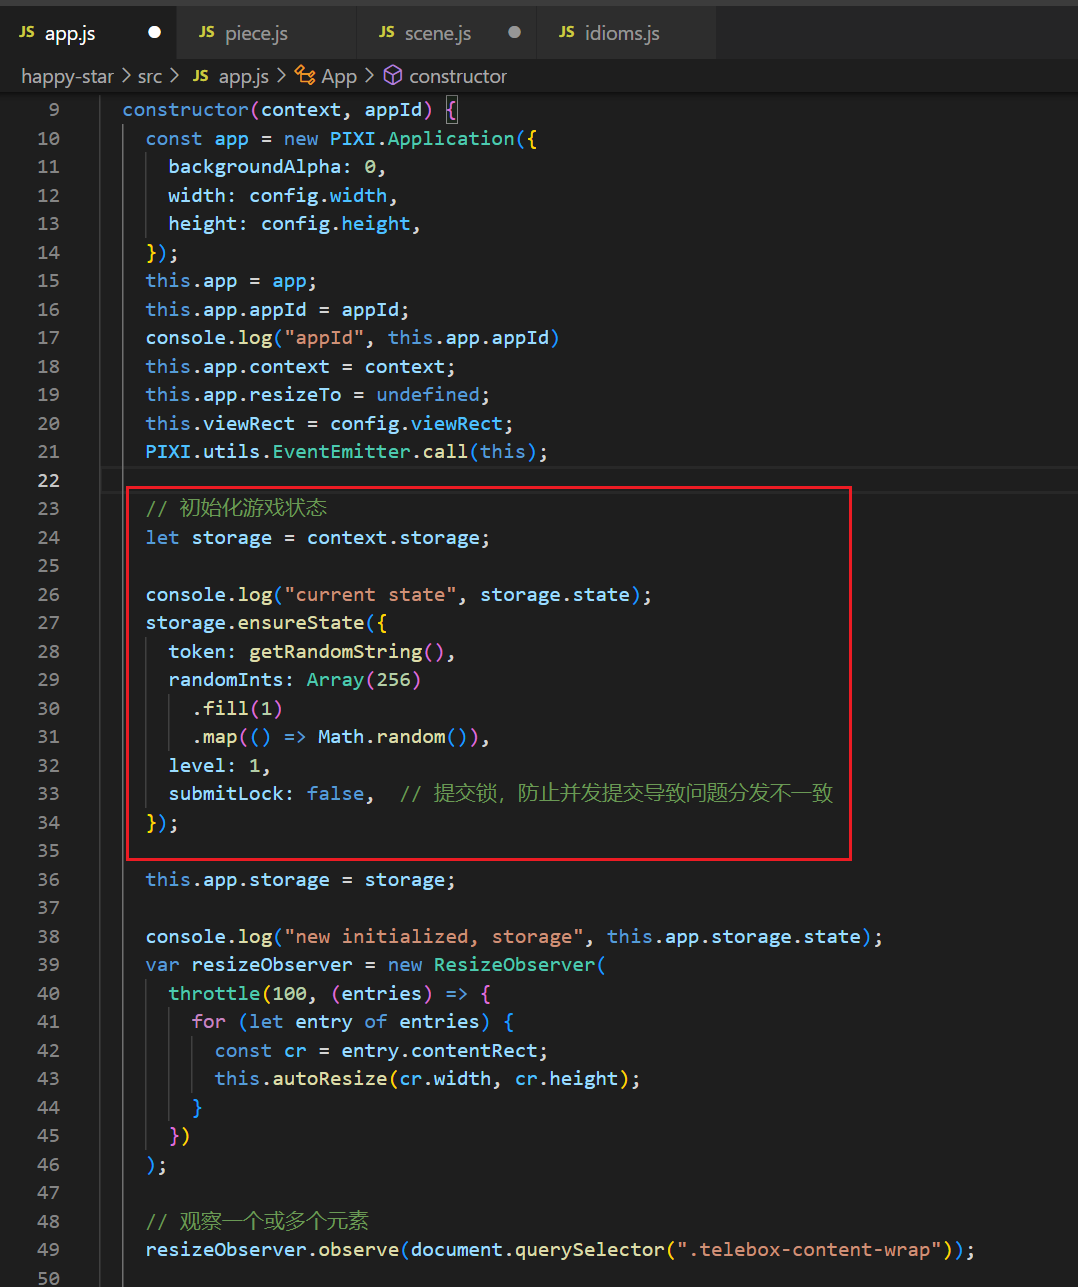
Task: Select happy-star in the breadcrumb
Action: (x=67, y=76)
